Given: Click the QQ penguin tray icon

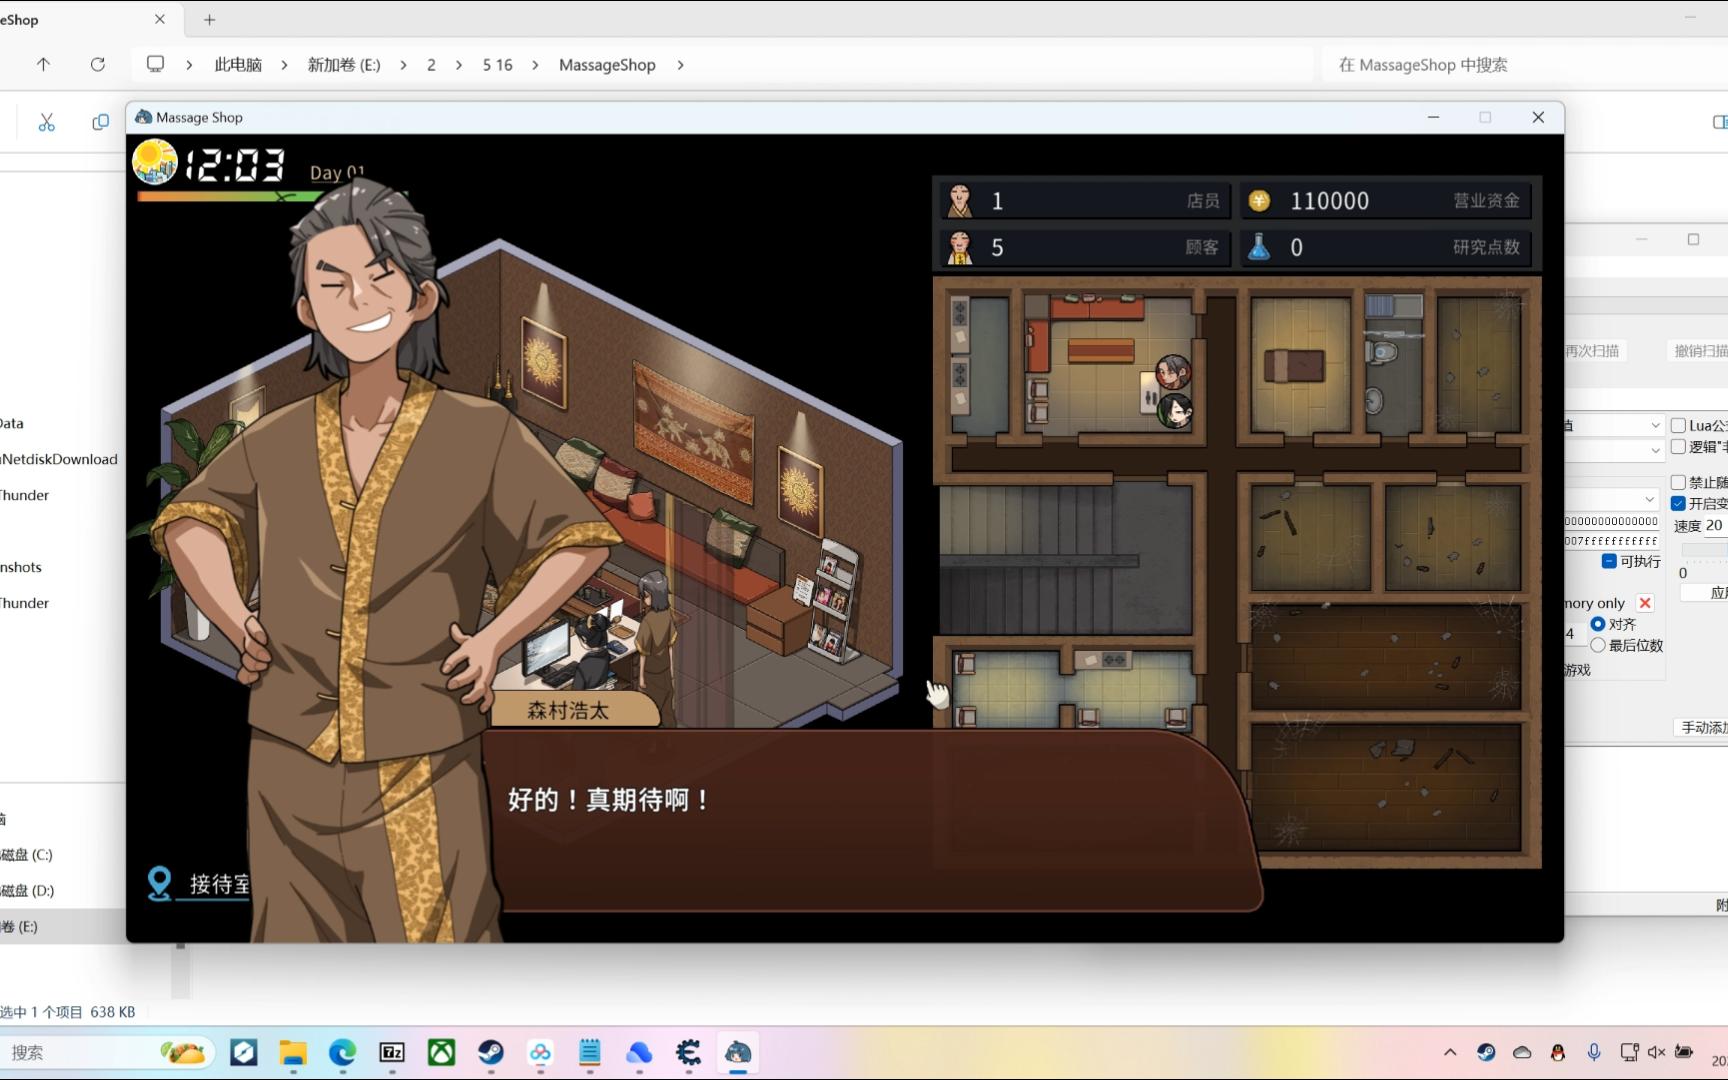Looking at the screenshot, I should coord(1557,1052).
